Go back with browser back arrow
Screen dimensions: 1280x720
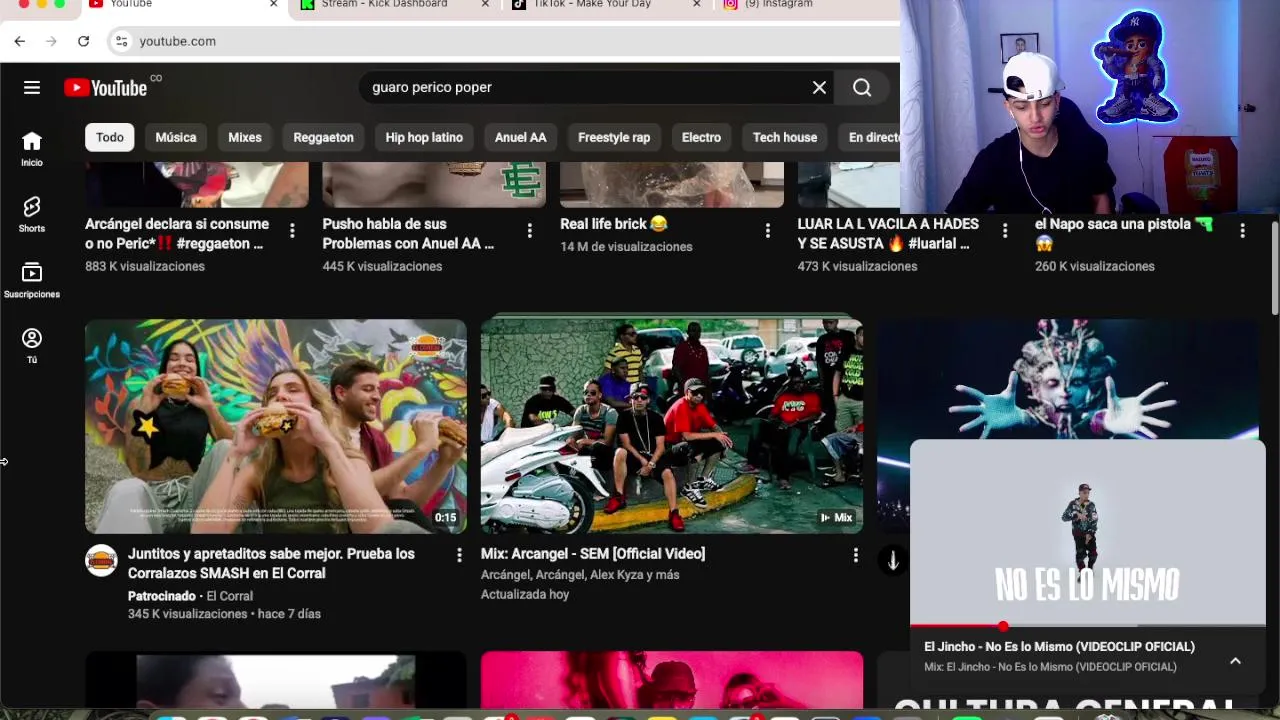coord(20,41)
